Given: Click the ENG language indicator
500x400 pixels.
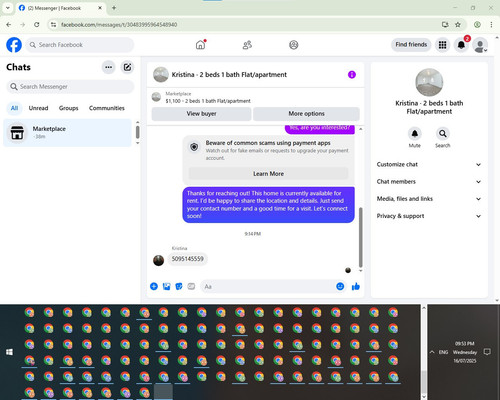Looking at the screenshot, I should [443, 352].
